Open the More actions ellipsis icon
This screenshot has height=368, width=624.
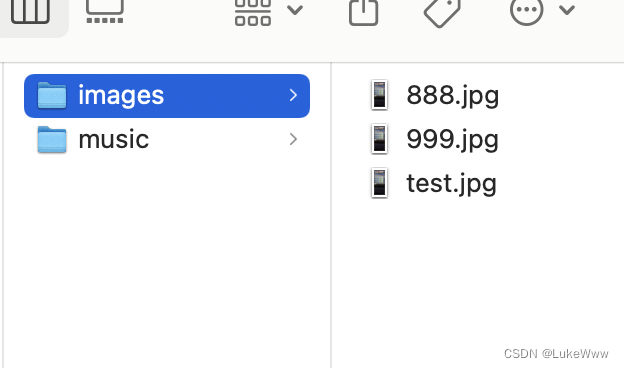526,12
